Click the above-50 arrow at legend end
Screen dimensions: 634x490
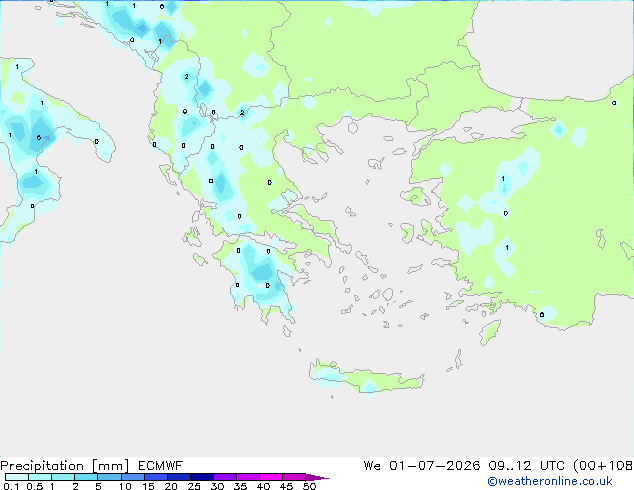pos(317,477)
